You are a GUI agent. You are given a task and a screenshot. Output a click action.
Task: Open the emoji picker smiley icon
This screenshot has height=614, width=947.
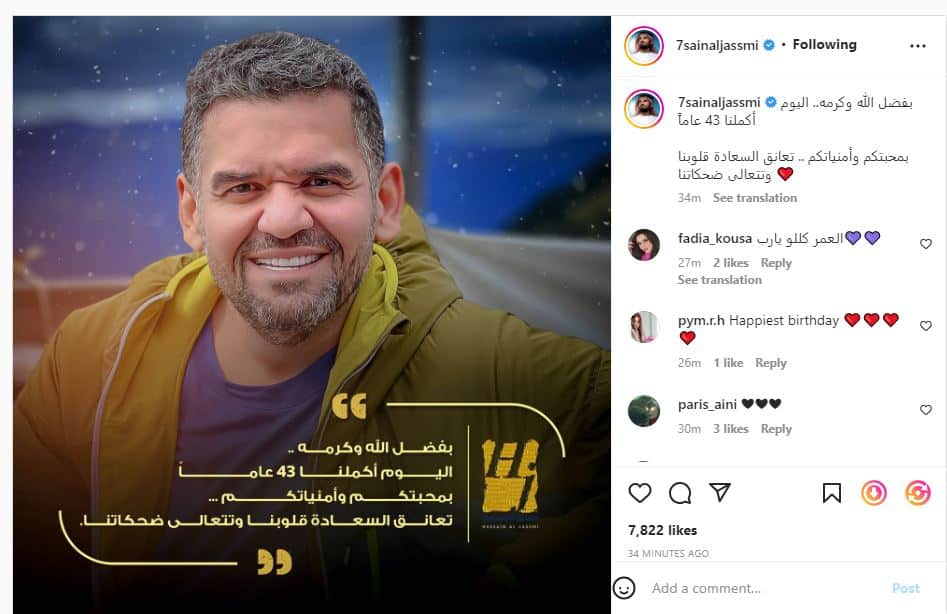[x=624, y=587]
